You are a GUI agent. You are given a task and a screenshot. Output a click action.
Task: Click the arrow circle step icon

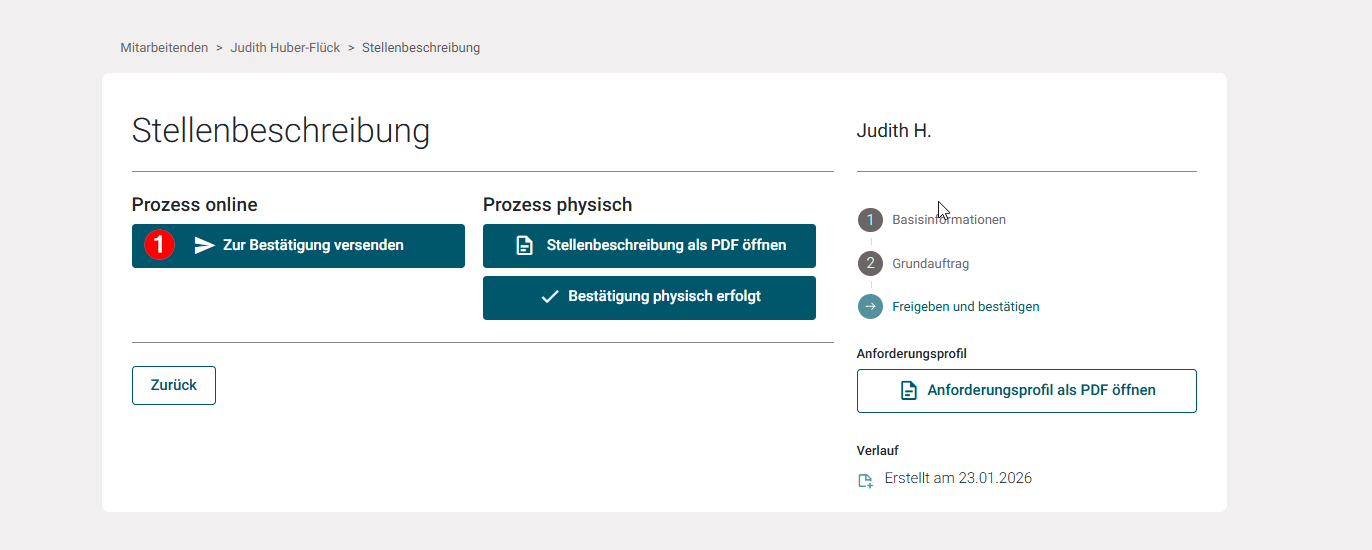point(870,307)
